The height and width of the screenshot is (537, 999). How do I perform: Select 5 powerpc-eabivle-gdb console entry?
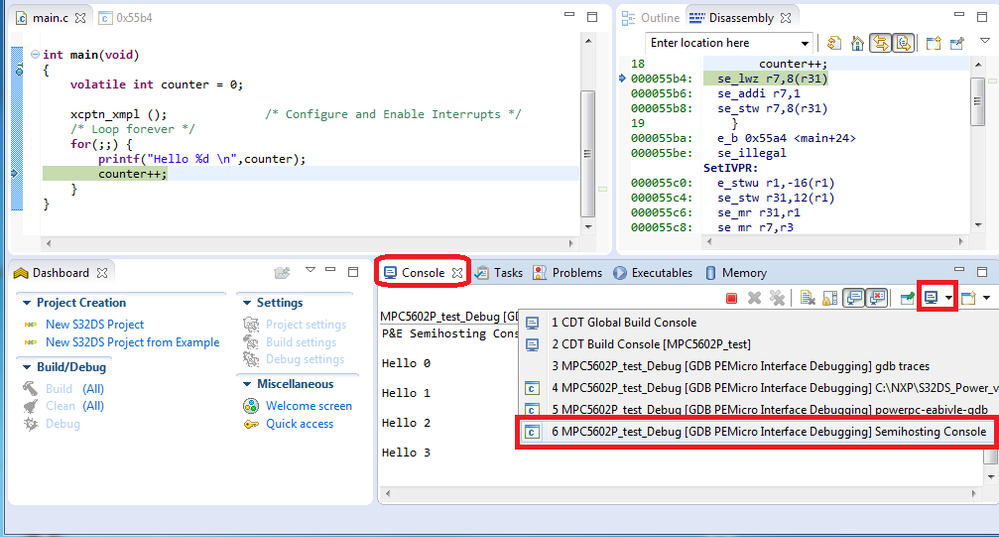click(759, 408)
